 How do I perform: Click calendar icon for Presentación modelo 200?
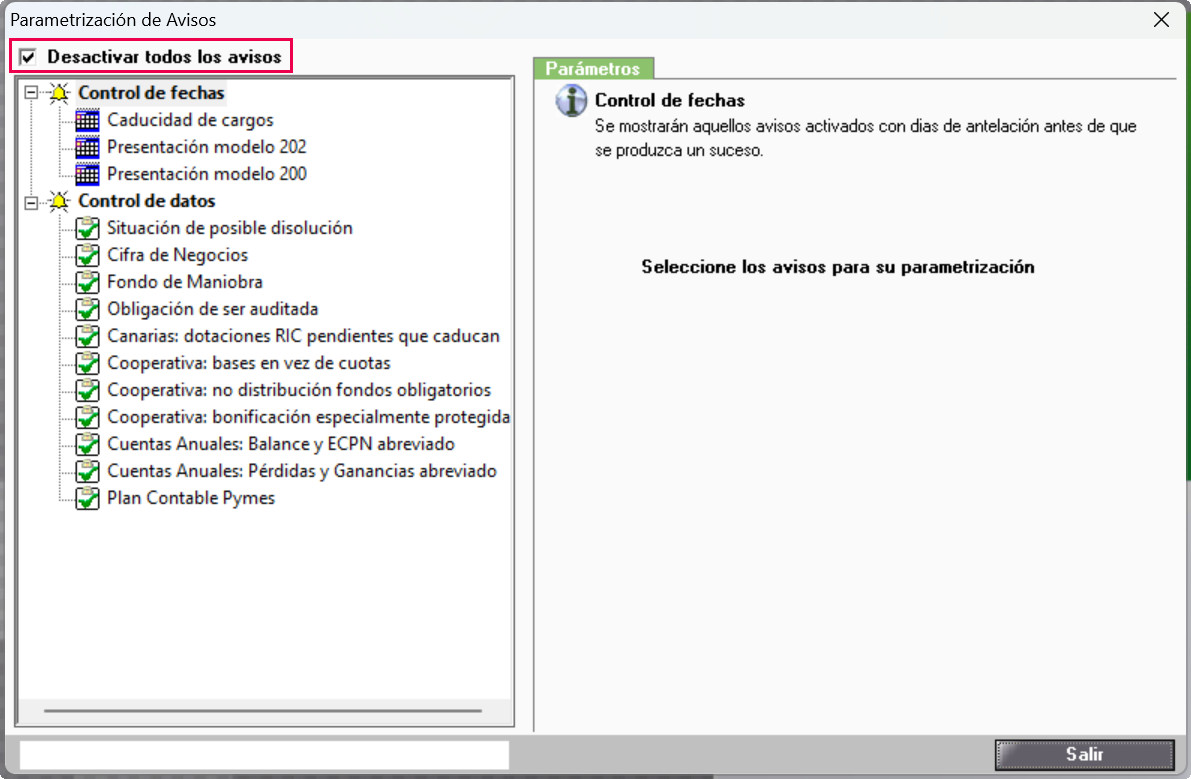pyautogui.click(x=87, y=174)
